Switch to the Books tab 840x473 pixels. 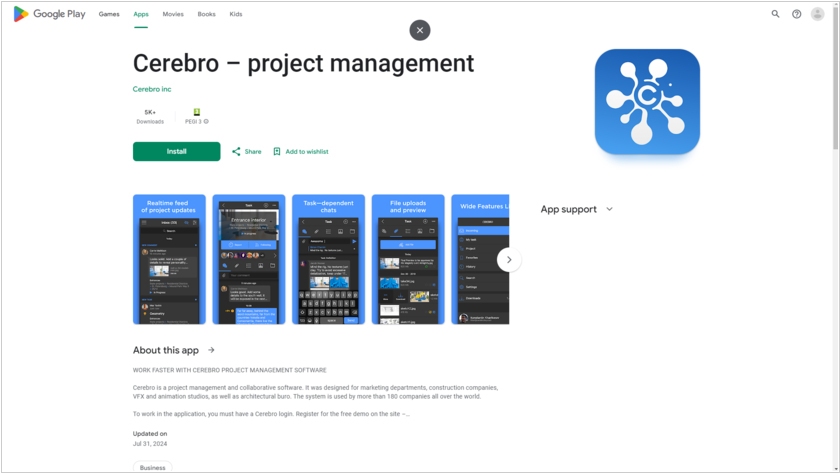(206, 14)
